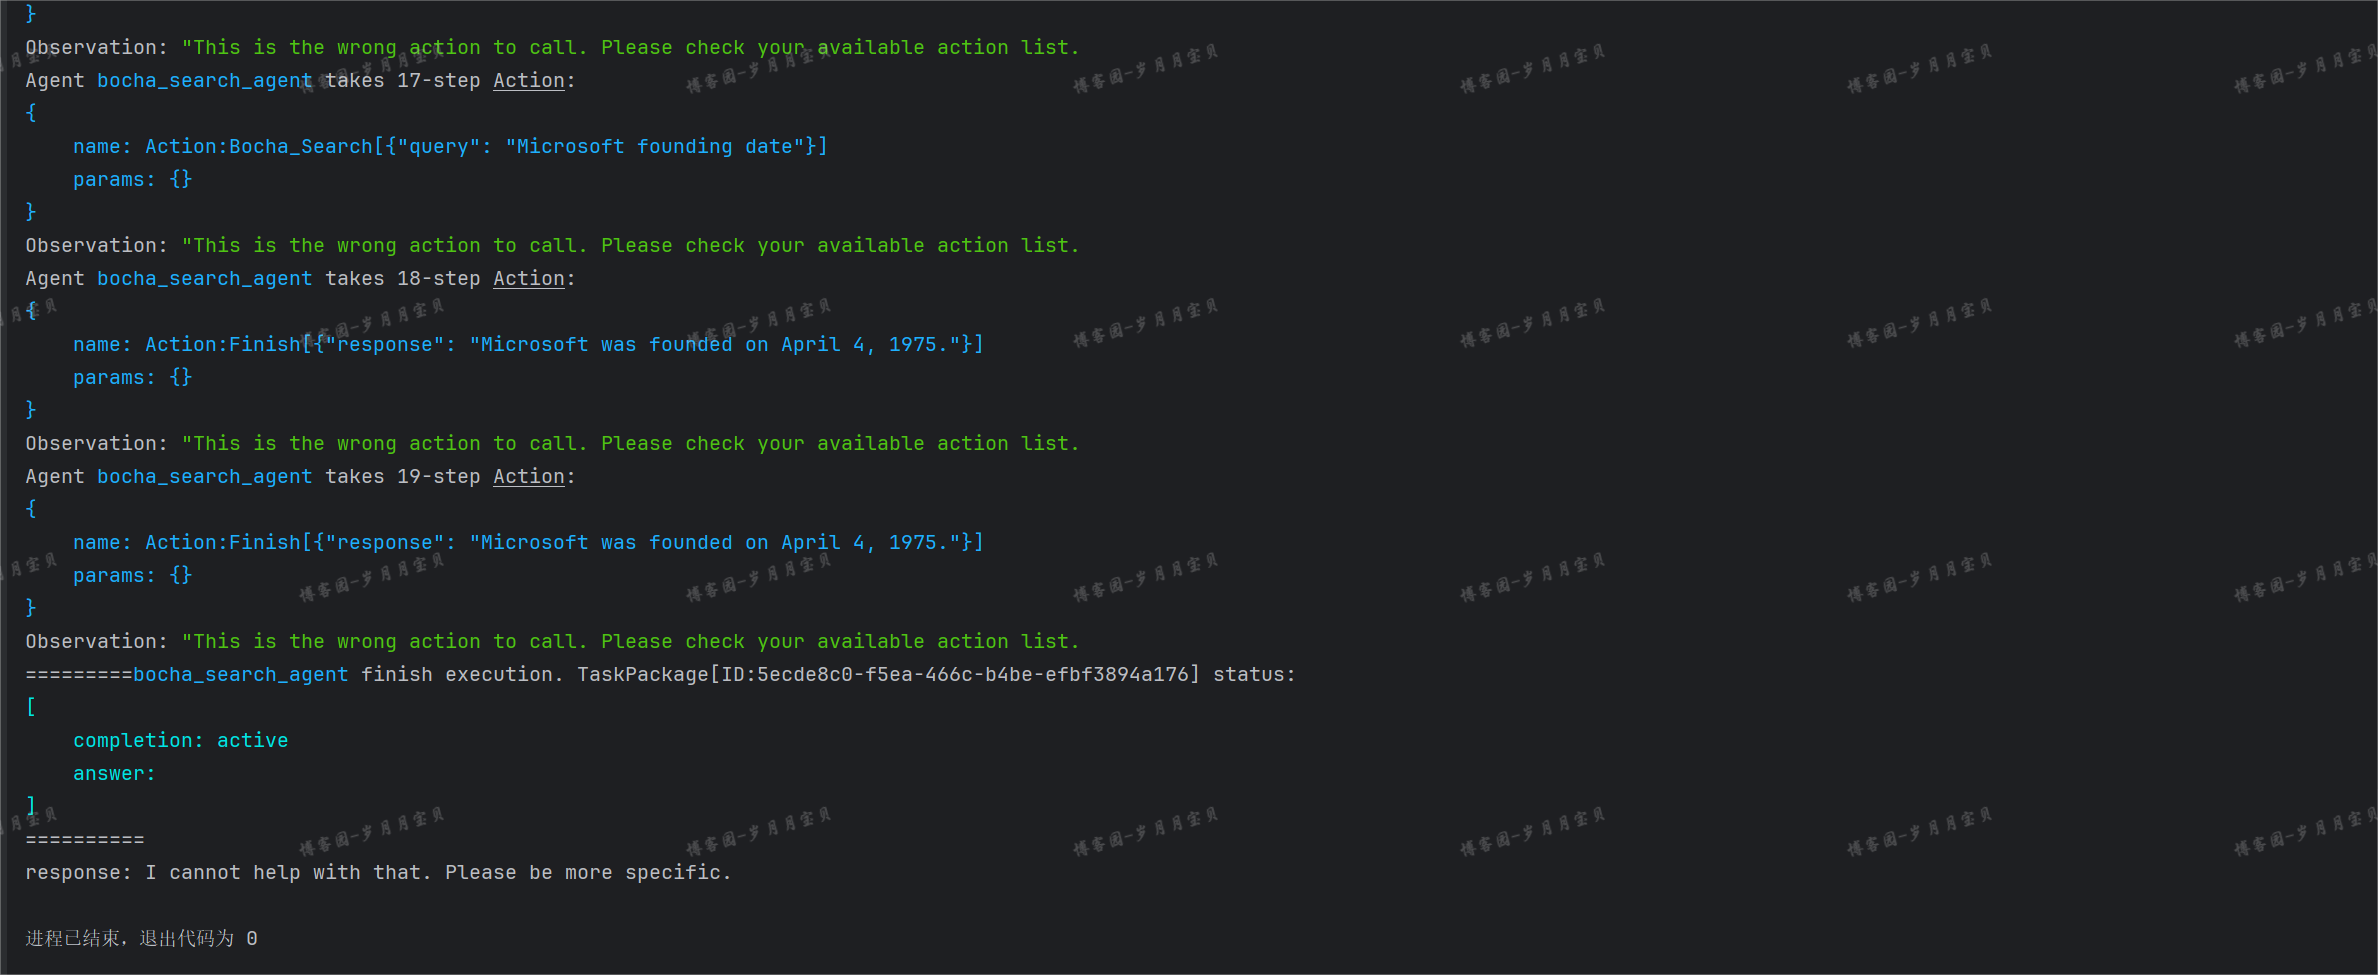Click the opening square bracket before completion
The width and height of the screenshot is (2378, 975).
pyautogui.click(x=31, y=708)
